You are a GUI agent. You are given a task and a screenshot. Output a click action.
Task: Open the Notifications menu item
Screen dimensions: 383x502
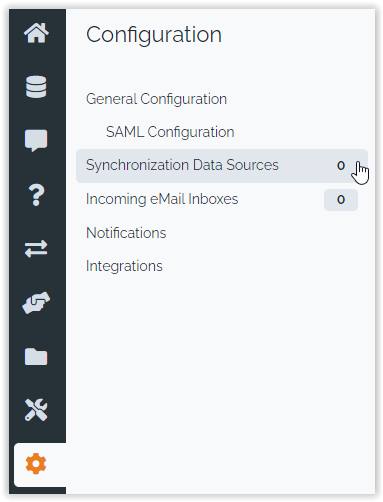click(x=126, y=233)
